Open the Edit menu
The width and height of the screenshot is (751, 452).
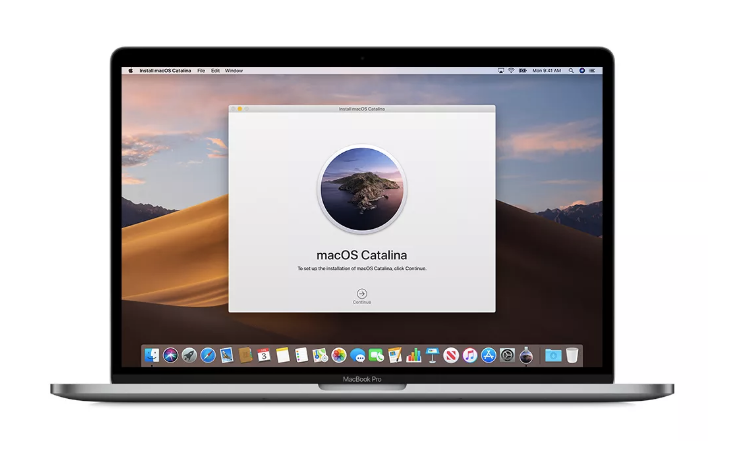point(216,70)
